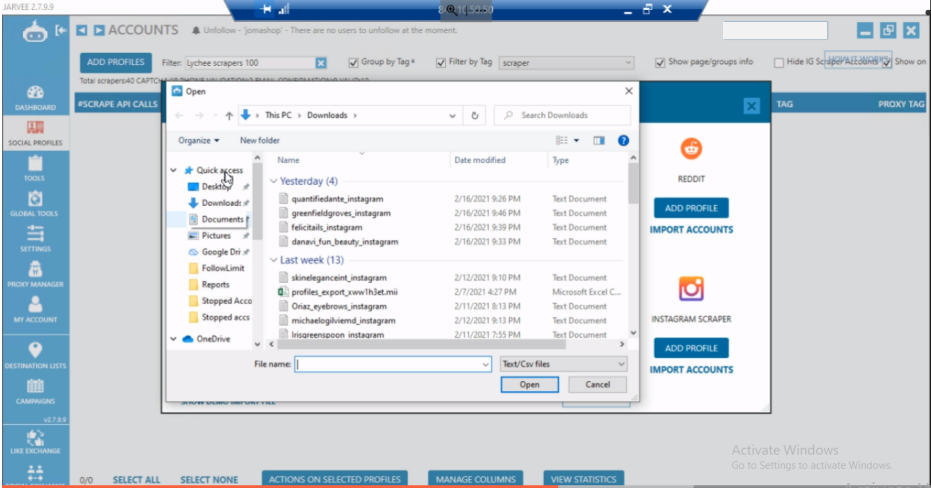
Task: Select Desktop in navigation pane
Action: 215,186
